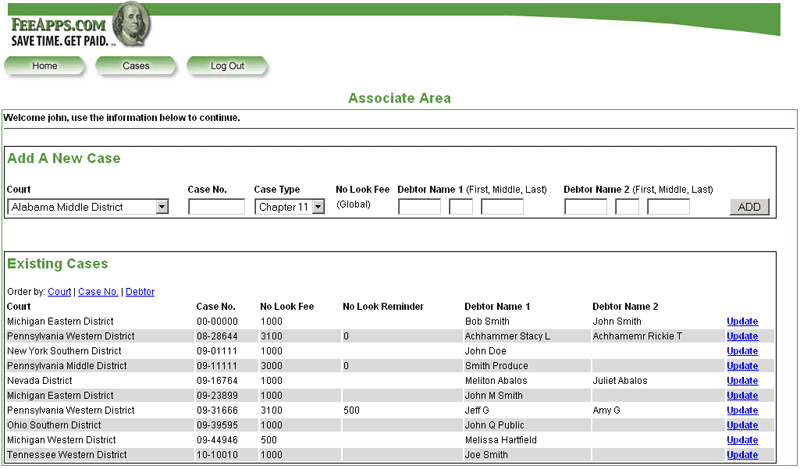Screen dimensions: 800x469
Task: Select case number 09-11111
Action: point(217,365)
